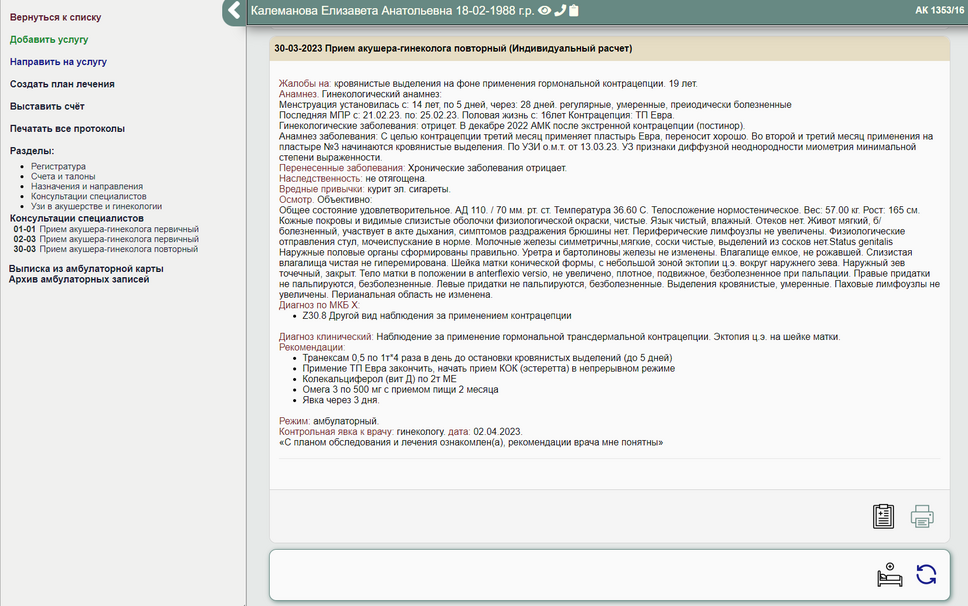Screen dimensions: 968x606
Task: Go back via 'Вернуться к списку'
Action: [x=55, y=18]
